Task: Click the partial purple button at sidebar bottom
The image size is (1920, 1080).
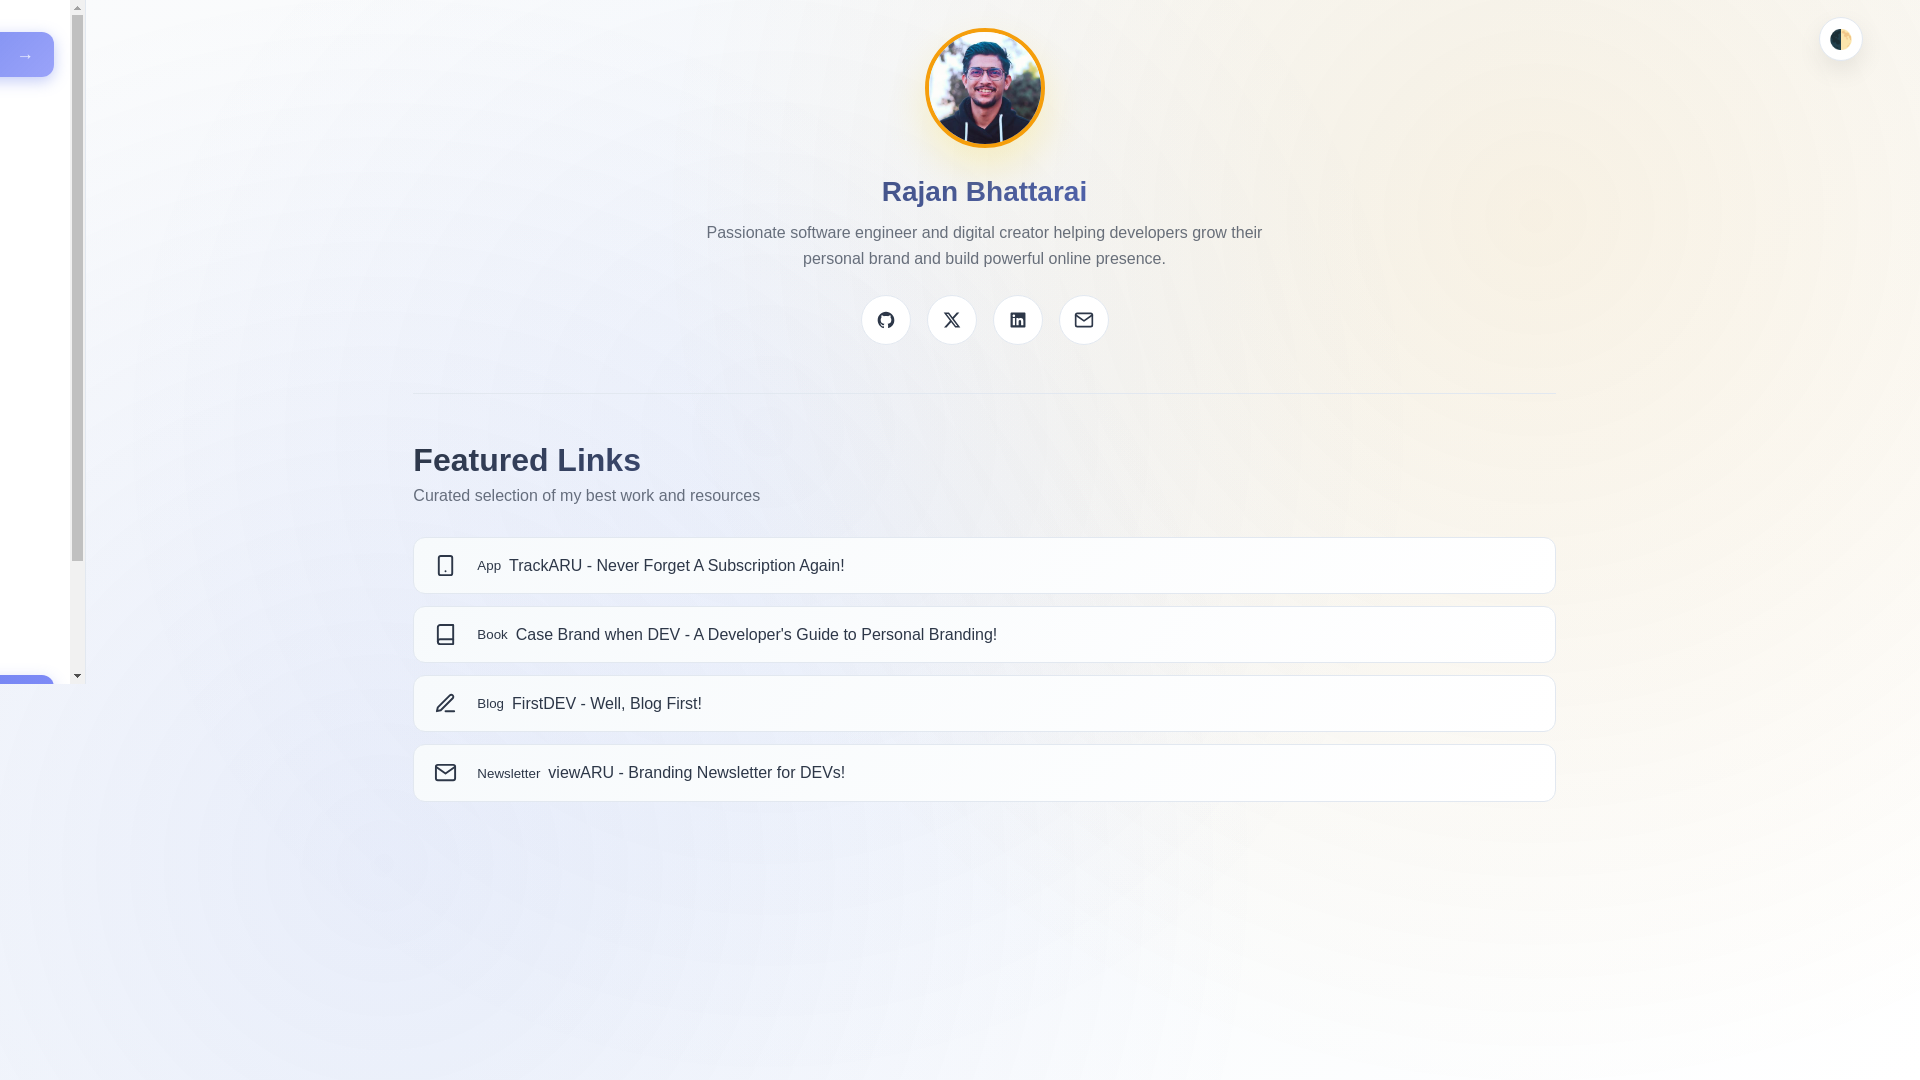Action: (x=26, y=681)
